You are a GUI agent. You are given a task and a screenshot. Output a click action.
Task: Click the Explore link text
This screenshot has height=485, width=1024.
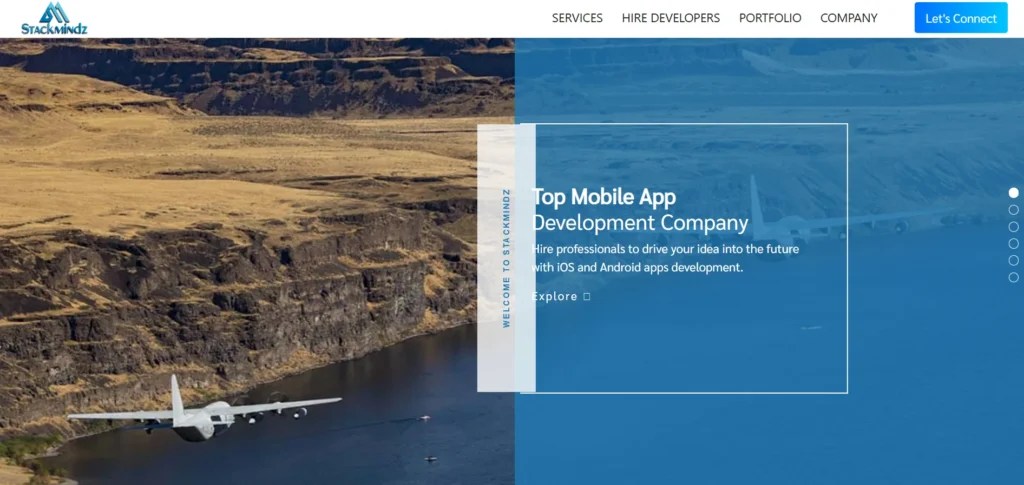[555, 297]
